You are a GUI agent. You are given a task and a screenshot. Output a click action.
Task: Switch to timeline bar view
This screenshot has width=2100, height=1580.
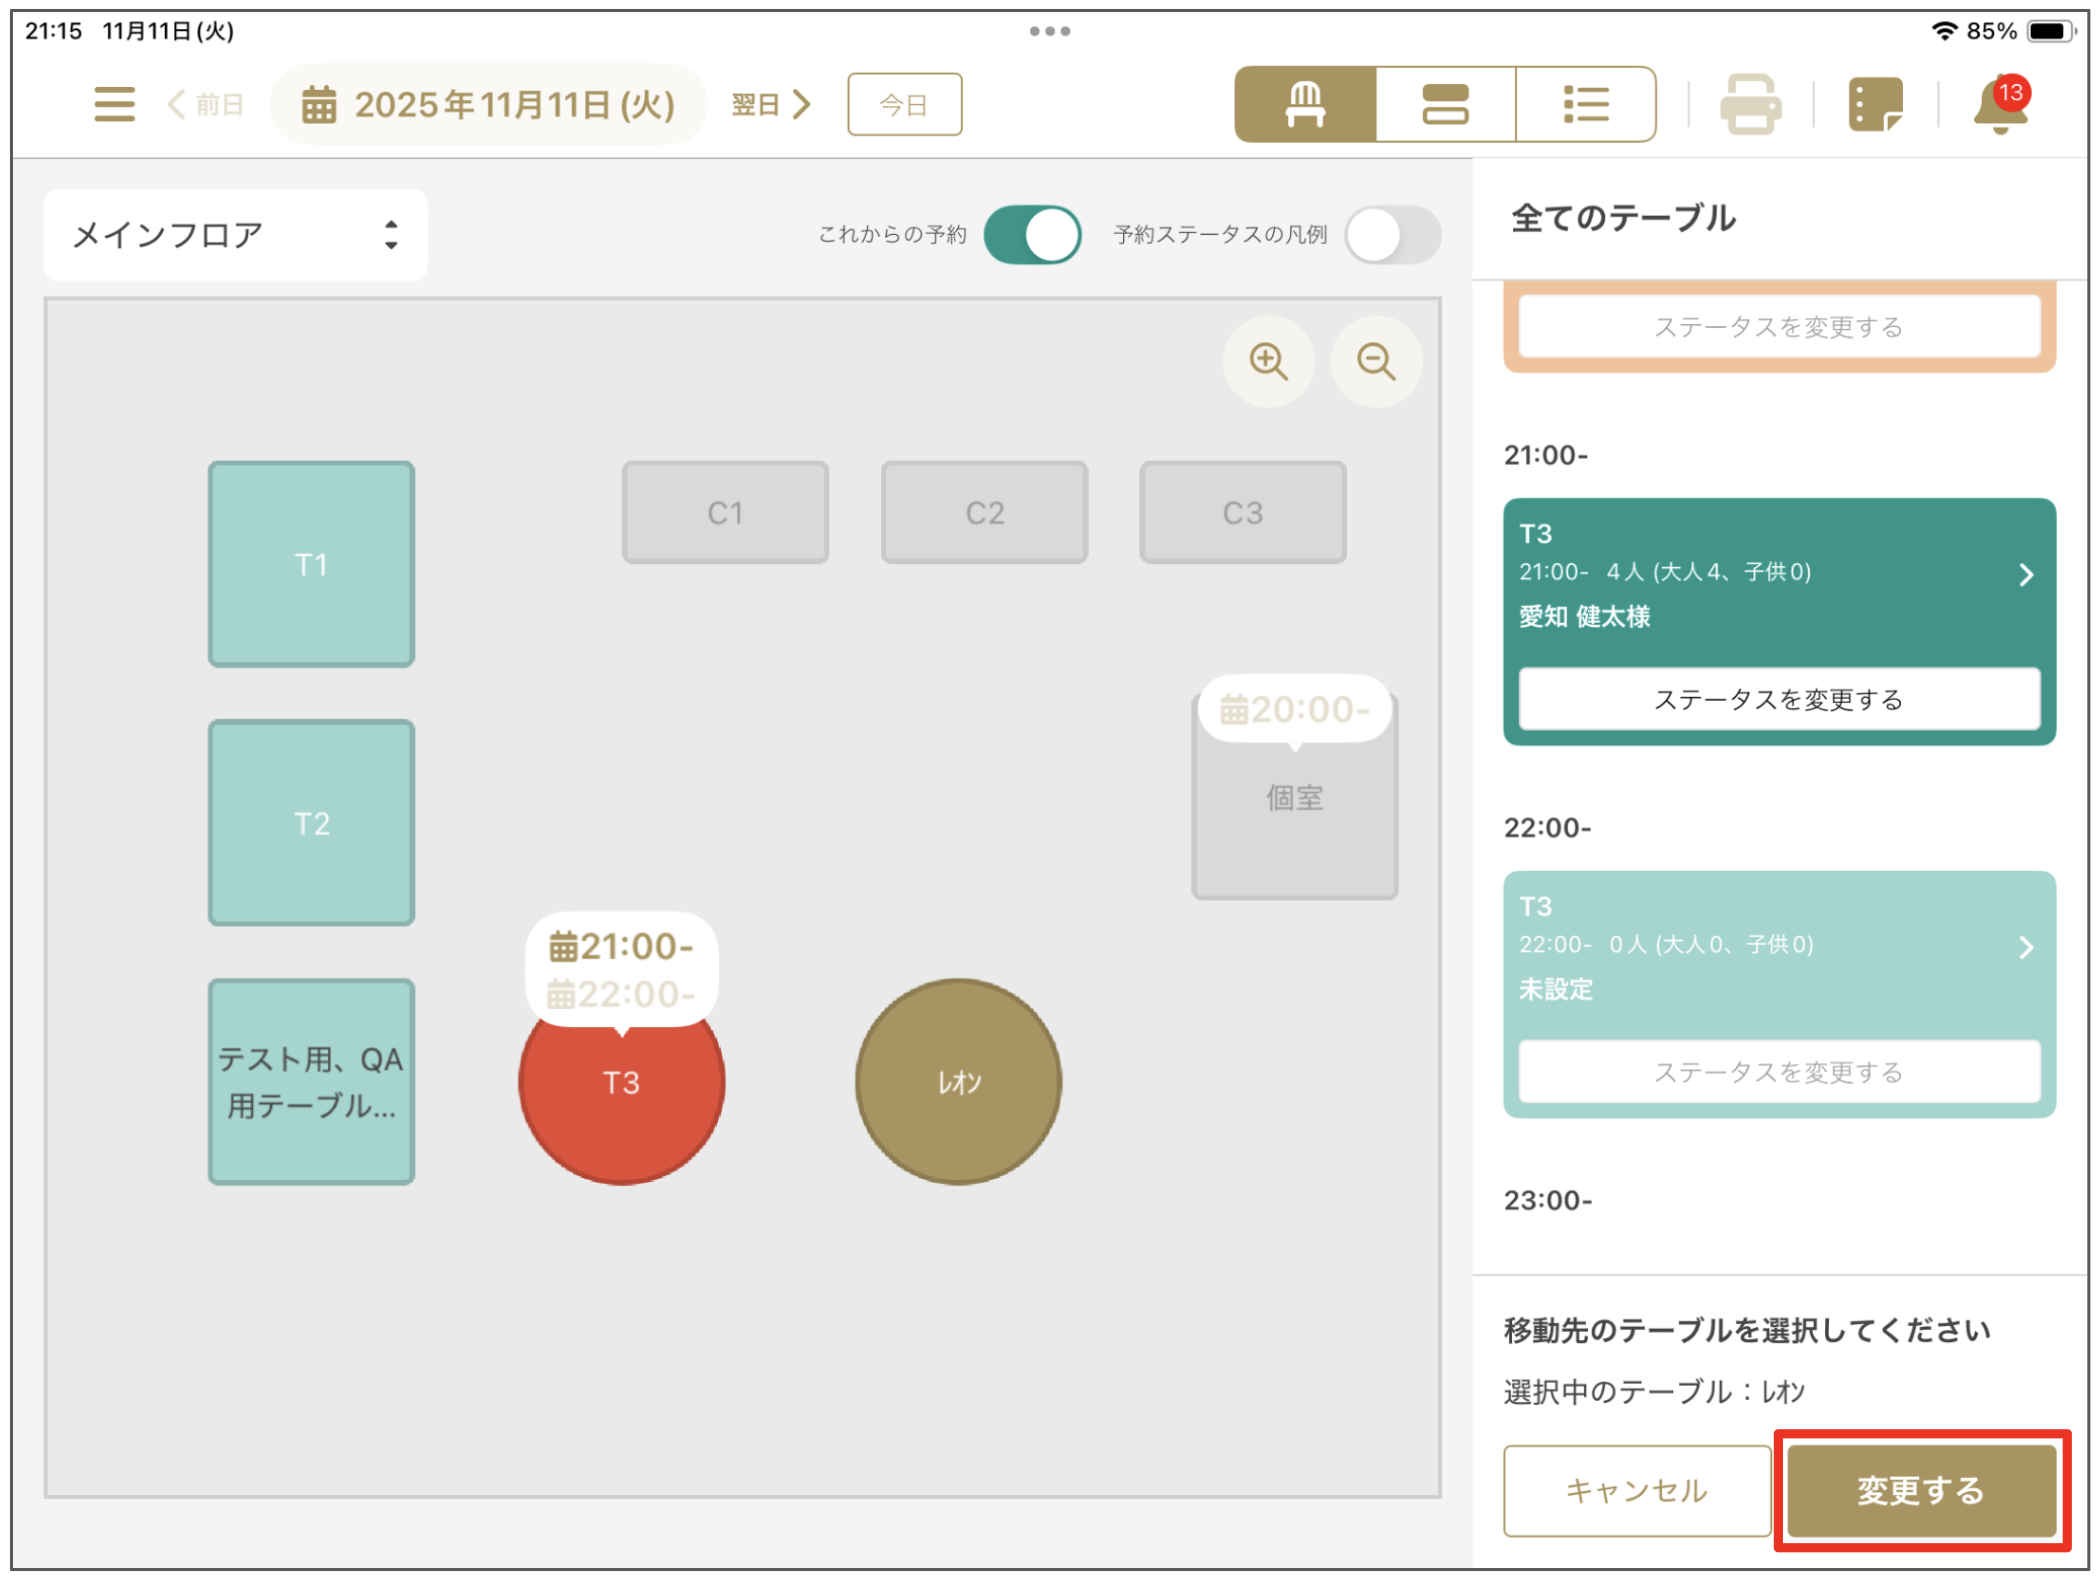[1445, 104]
